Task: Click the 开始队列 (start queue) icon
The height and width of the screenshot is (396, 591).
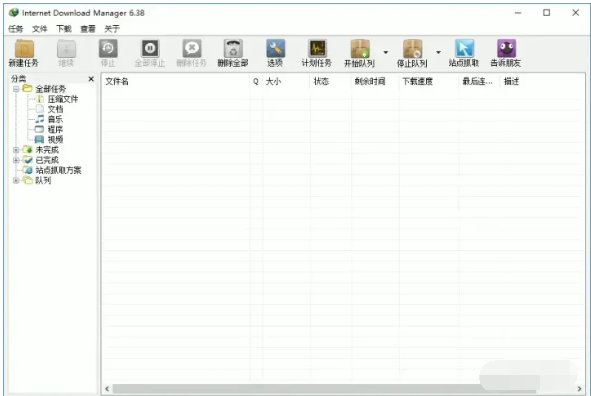Action: tap(360, 49)
